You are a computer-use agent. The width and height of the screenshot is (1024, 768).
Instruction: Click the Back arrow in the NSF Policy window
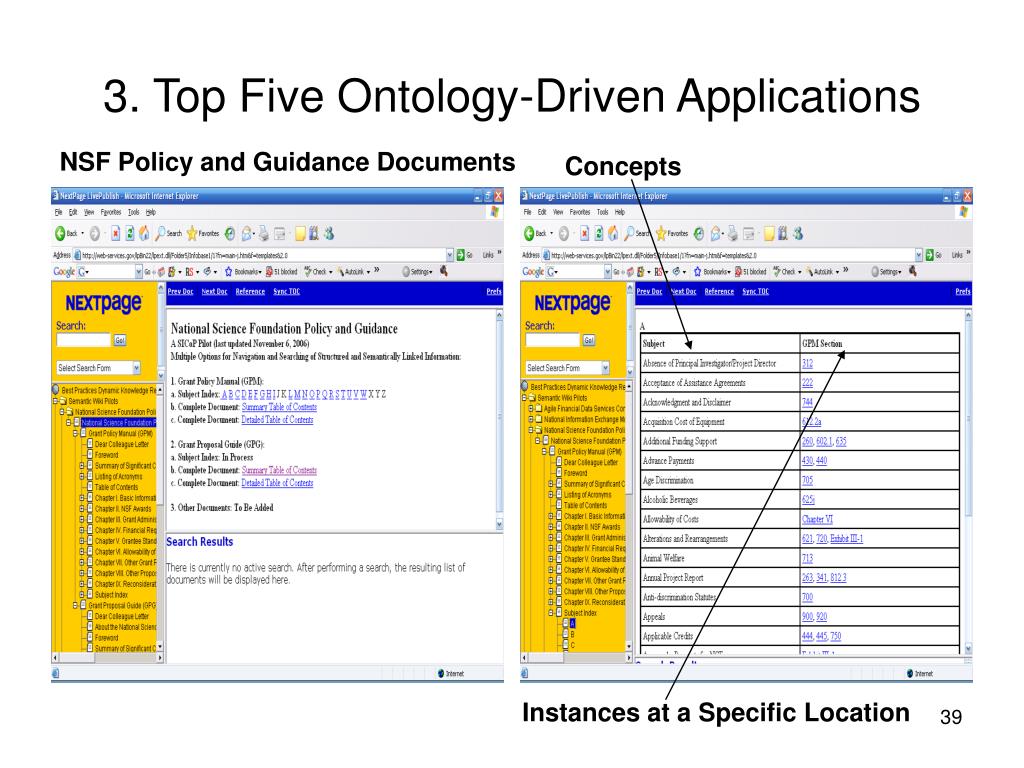[60, 233]
